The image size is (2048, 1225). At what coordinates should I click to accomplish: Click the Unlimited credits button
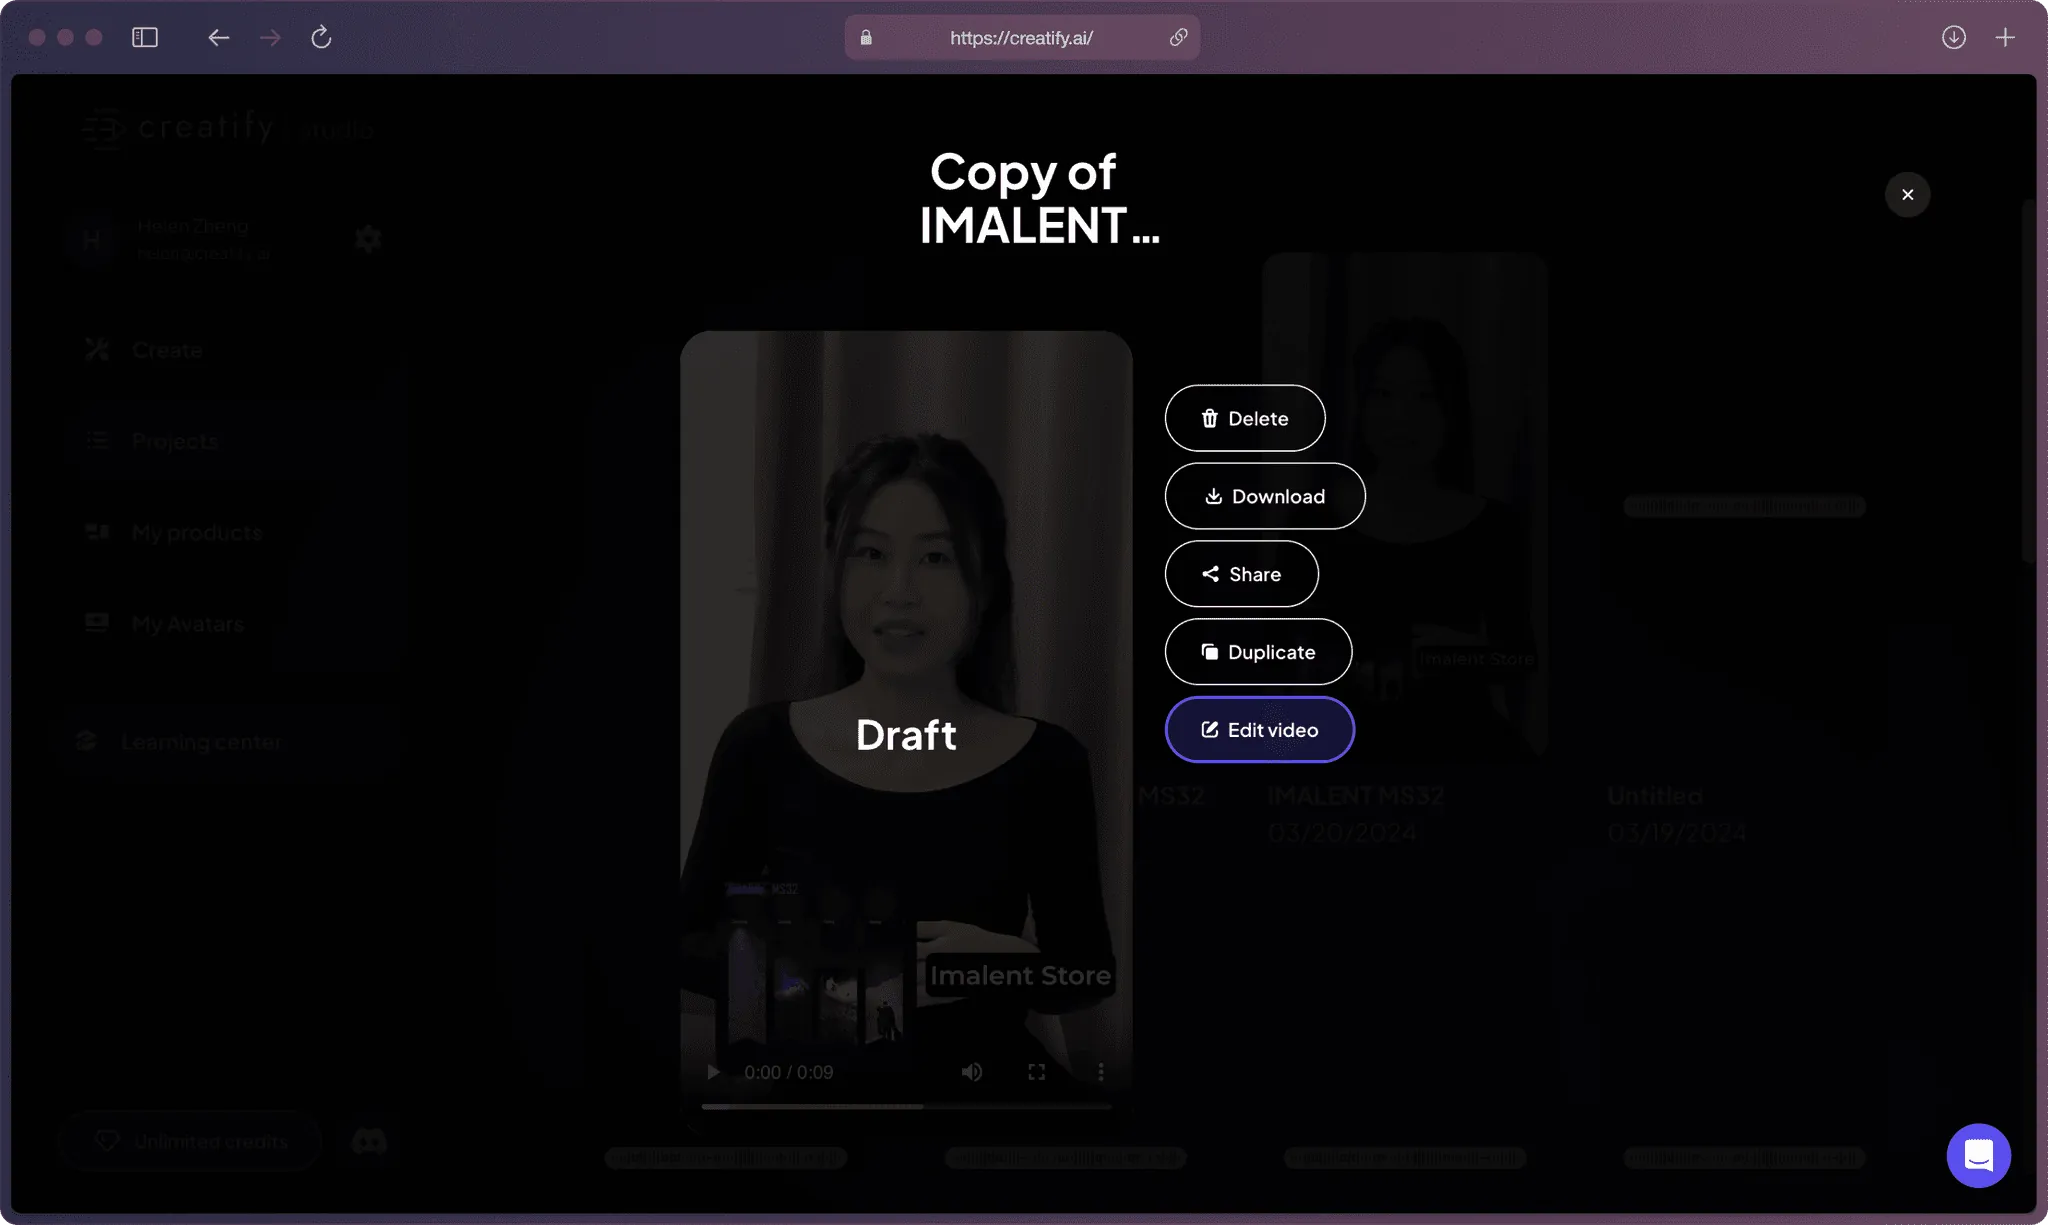[x=190, y=1141]
